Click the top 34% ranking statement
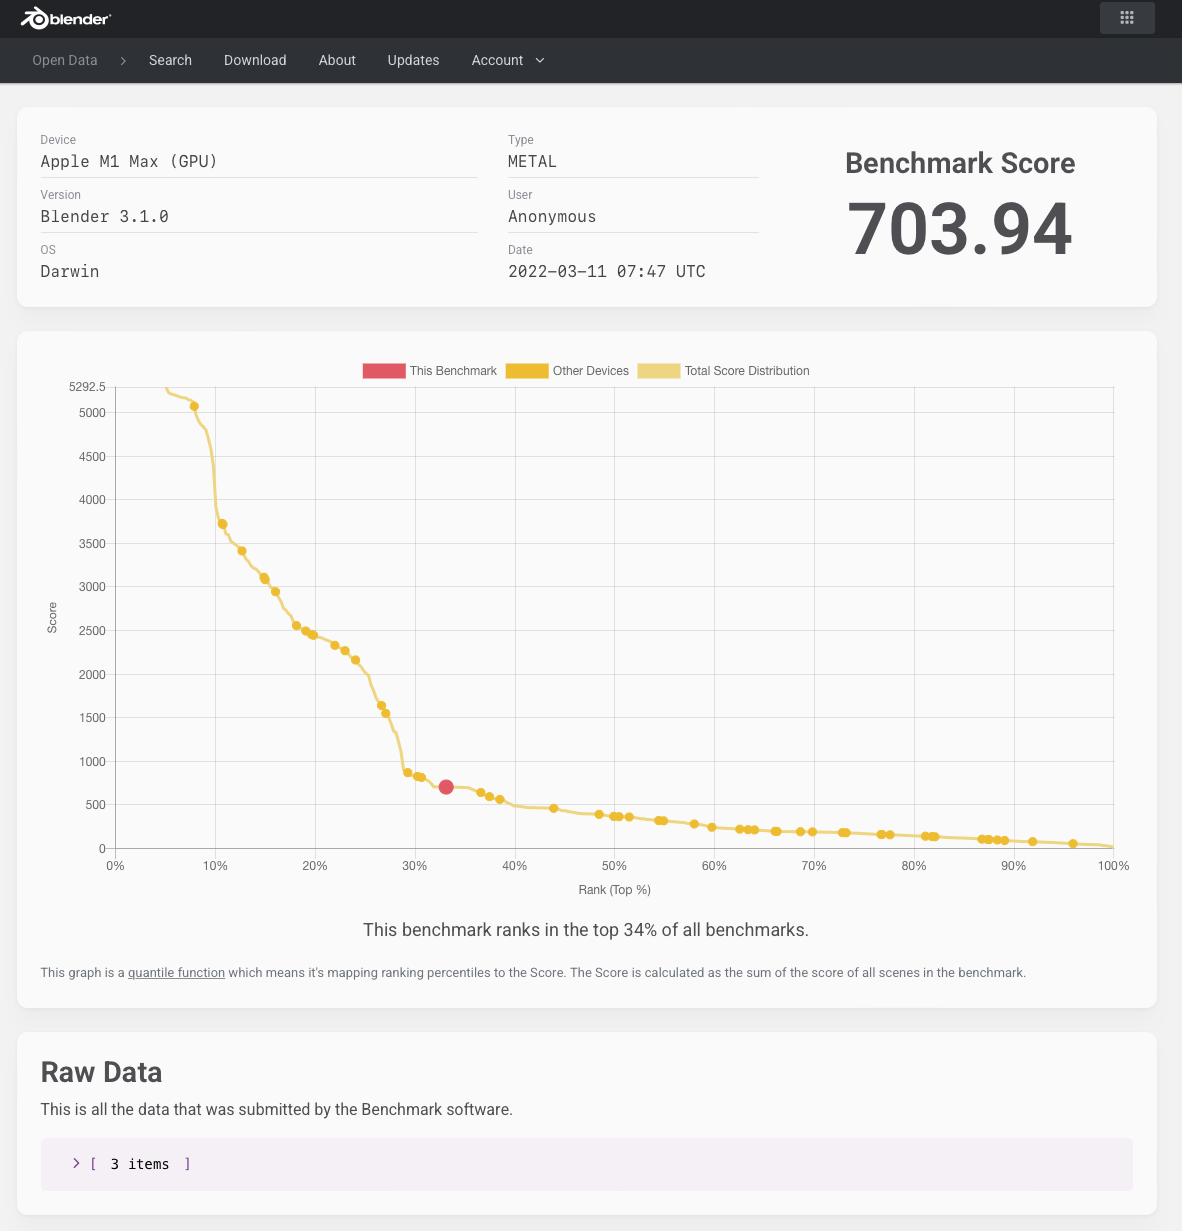Image resolution: width=1182 pixels, height=1231 pixels. (586, 930)
